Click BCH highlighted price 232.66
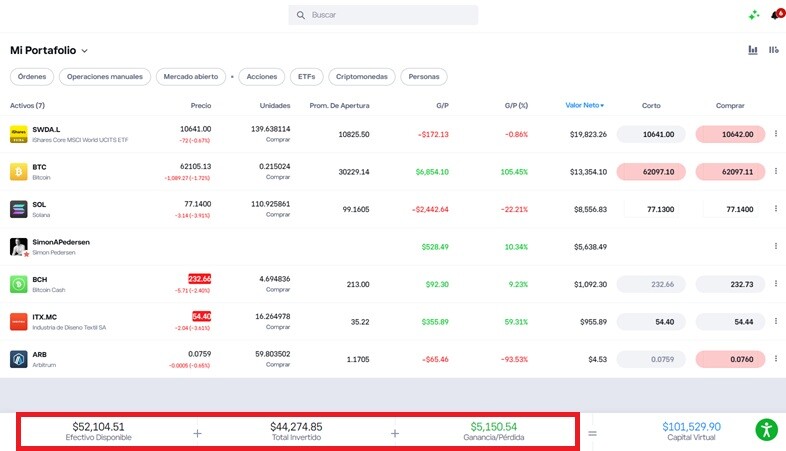The width and height of the screenshot is (786, 451). (x=200, y=279)
